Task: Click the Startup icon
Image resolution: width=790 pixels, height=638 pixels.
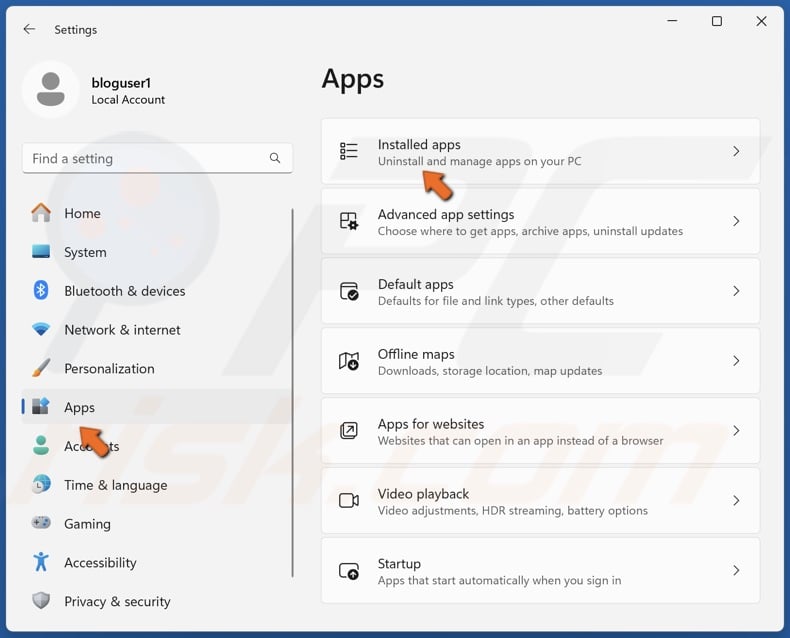Action: pyautogui.click(x=349, y=570)
